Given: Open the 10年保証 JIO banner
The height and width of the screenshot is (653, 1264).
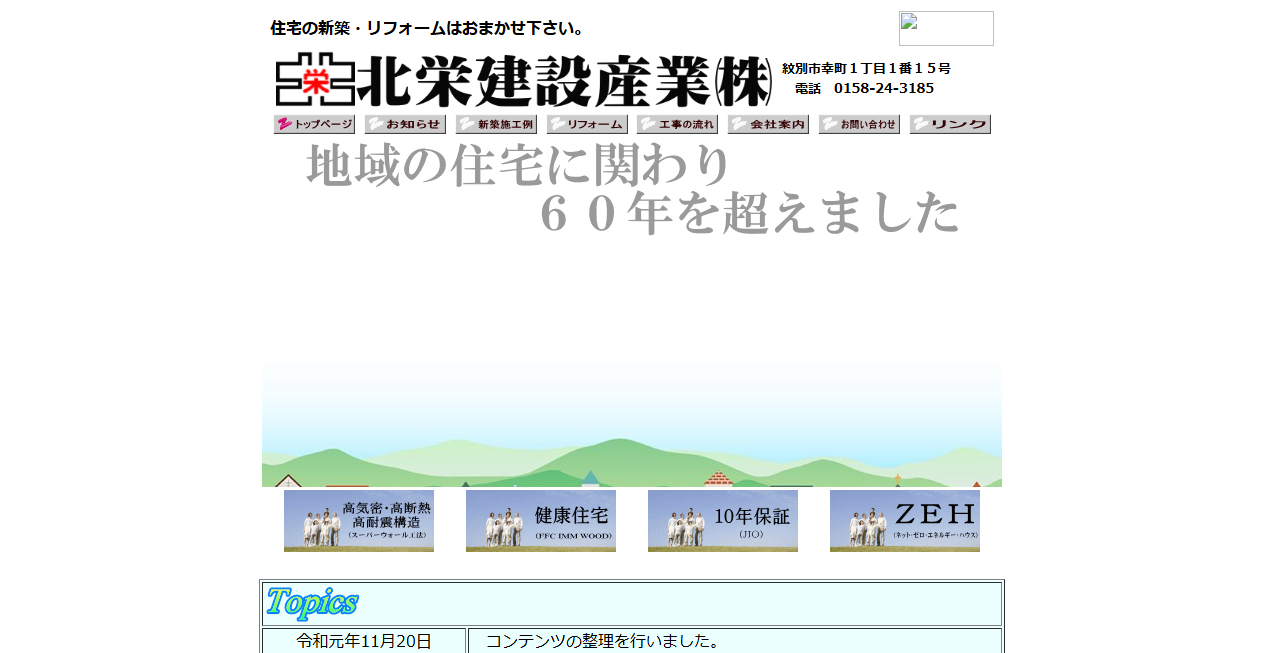Looking at the screenshot, I should pos(723,520).
